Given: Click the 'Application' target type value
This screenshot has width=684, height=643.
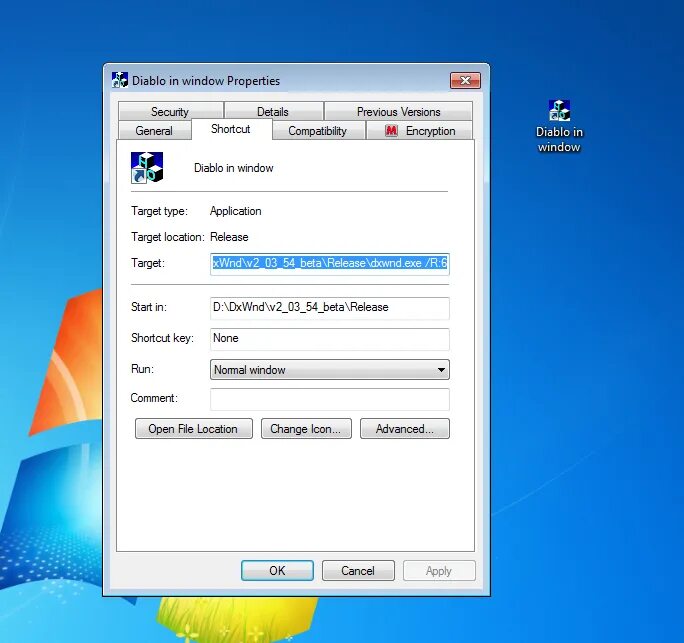Looking at the screenshot, I should [236, 211].
